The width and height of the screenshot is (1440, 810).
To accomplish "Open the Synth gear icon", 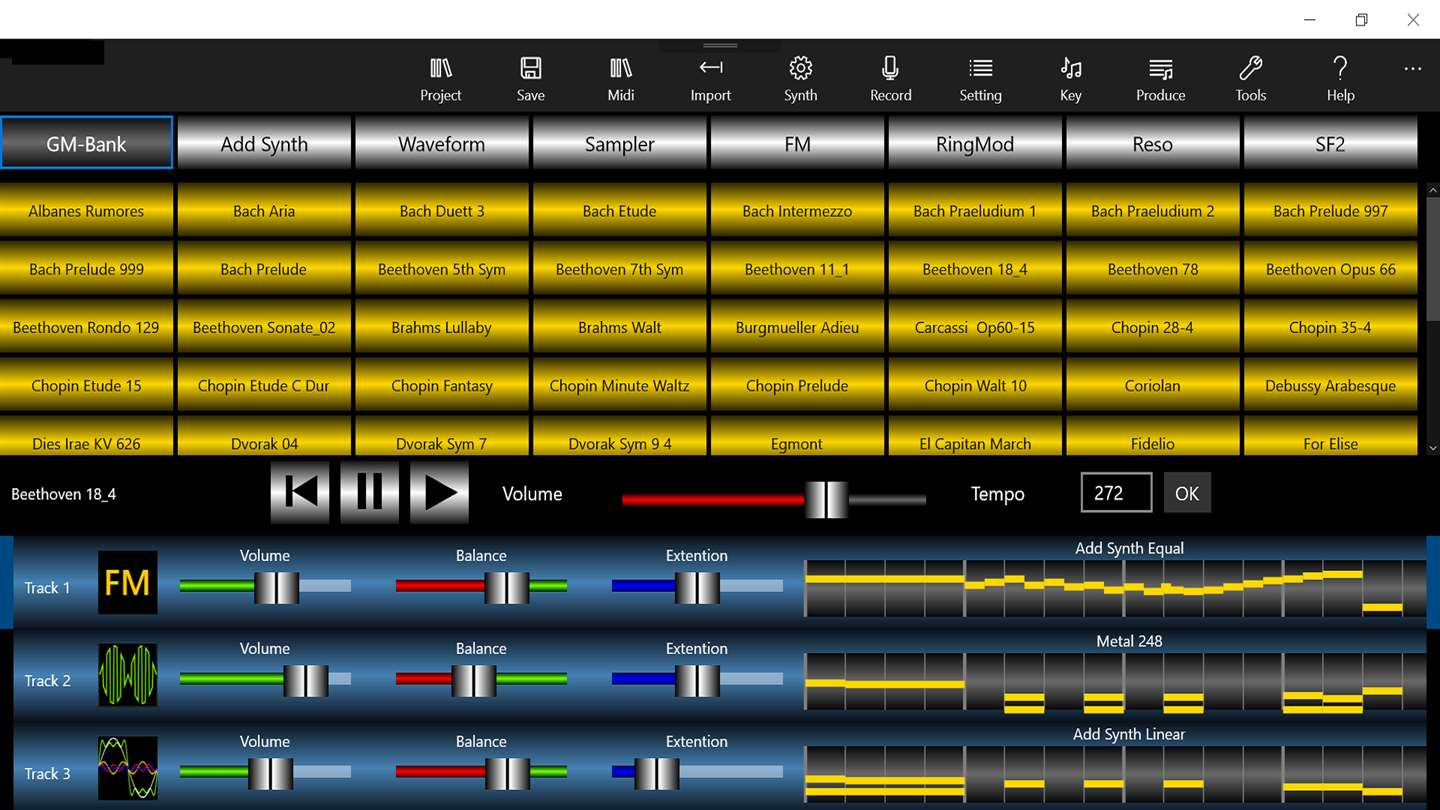I will (801, 68).
